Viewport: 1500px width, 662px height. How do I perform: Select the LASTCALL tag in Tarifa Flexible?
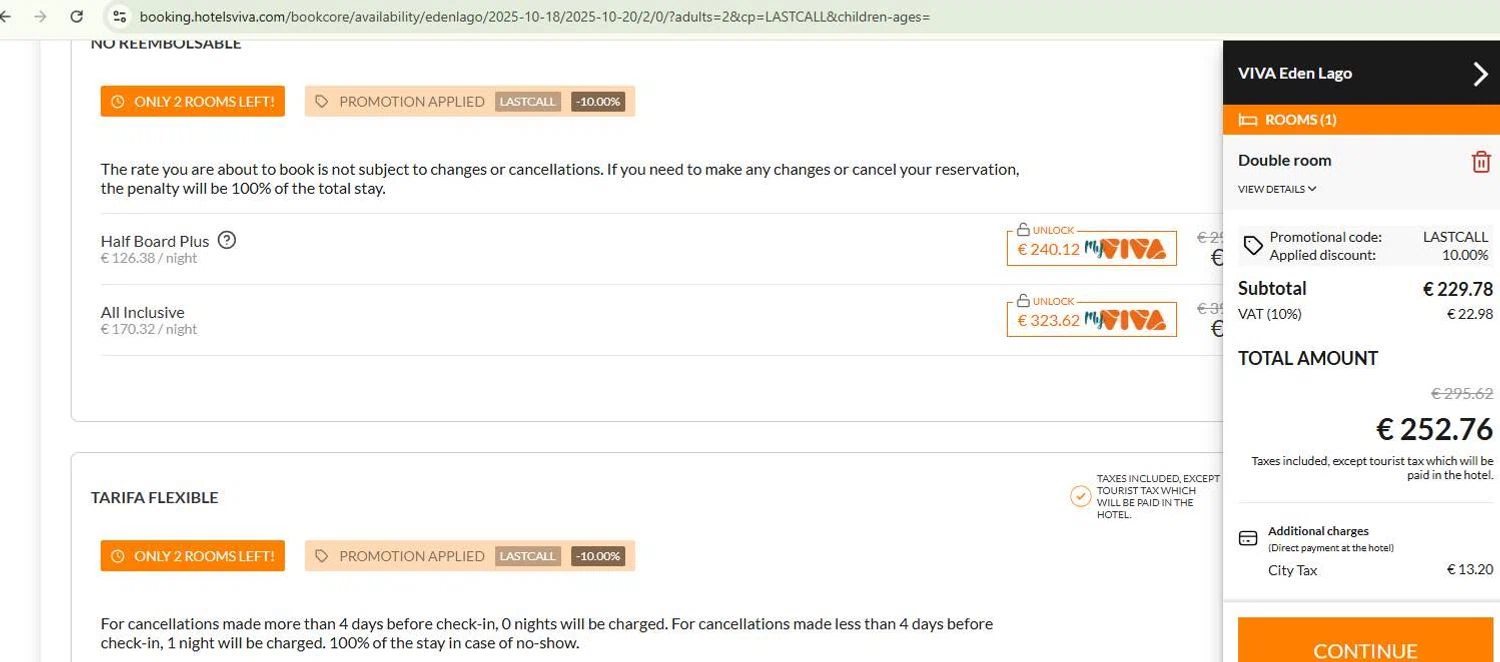[x=528, y=556]
